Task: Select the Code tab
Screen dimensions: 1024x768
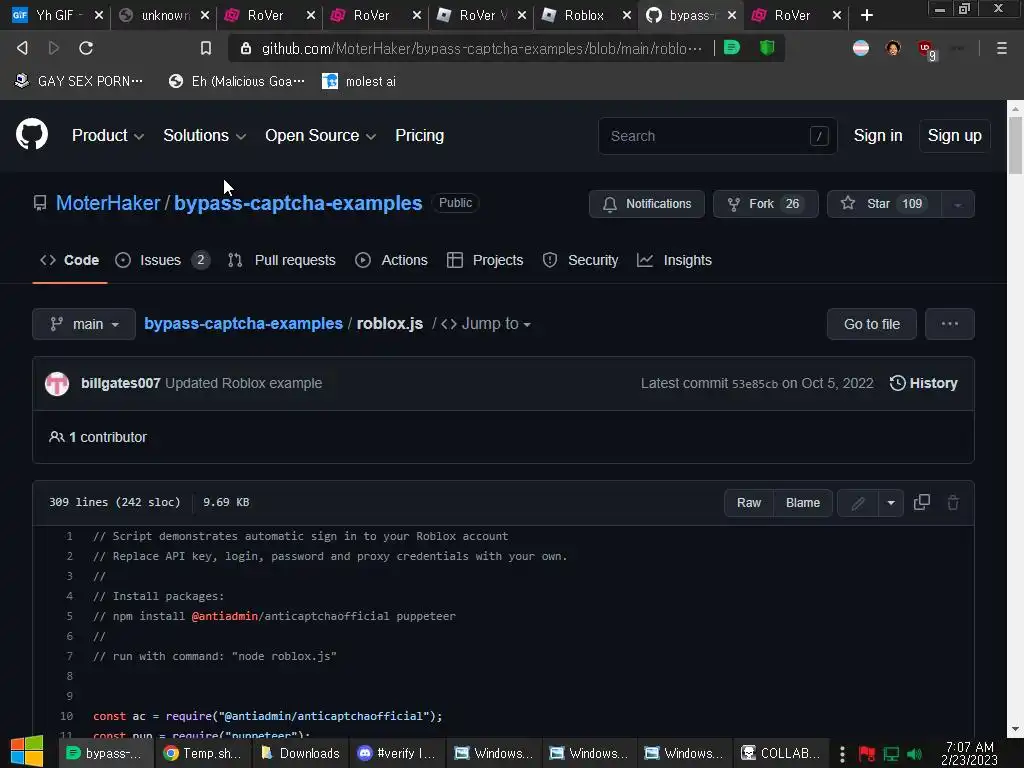Action: [x=70, y=260]
